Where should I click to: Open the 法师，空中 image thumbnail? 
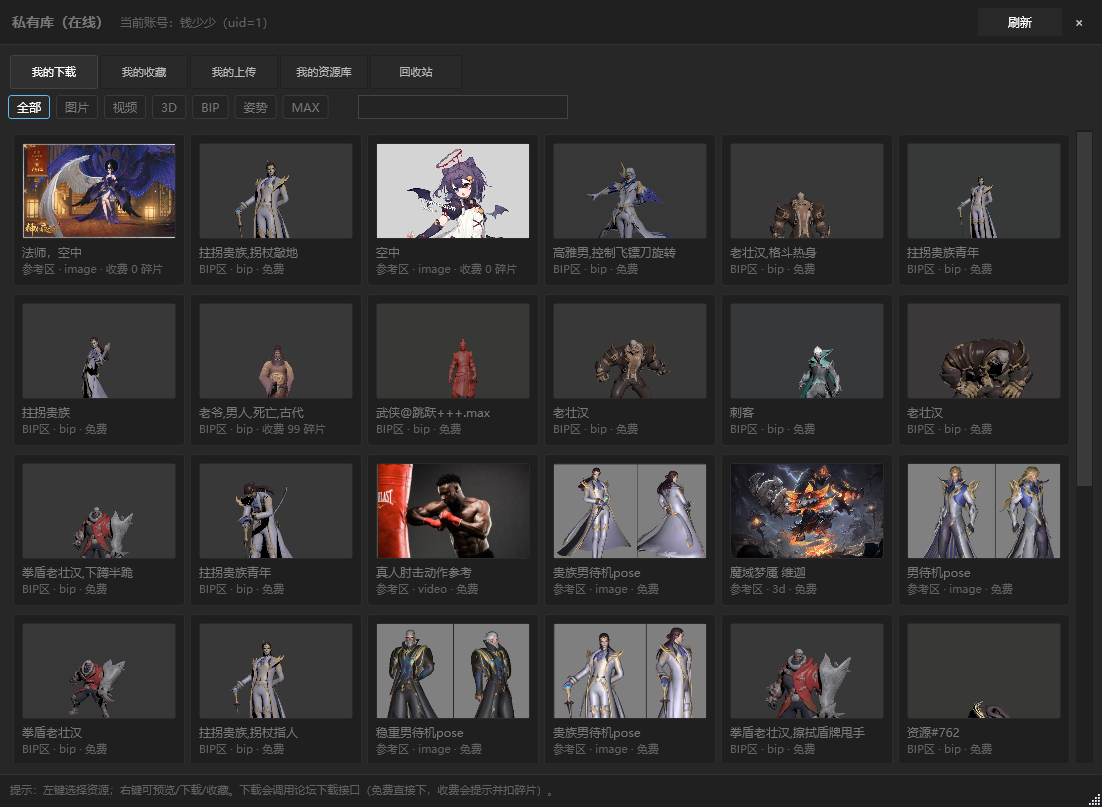[99, 191]
